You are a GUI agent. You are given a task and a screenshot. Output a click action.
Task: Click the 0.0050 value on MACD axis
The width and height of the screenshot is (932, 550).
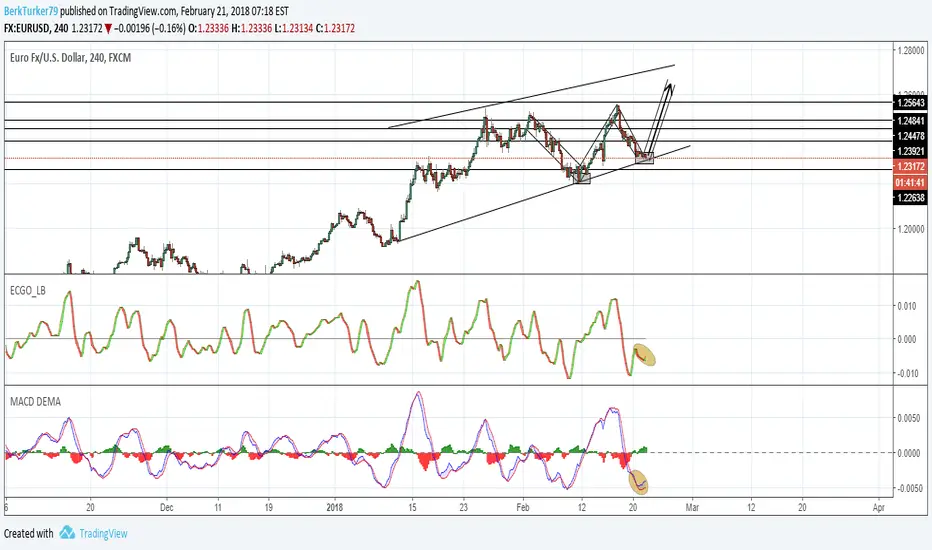tap(909, 418)
